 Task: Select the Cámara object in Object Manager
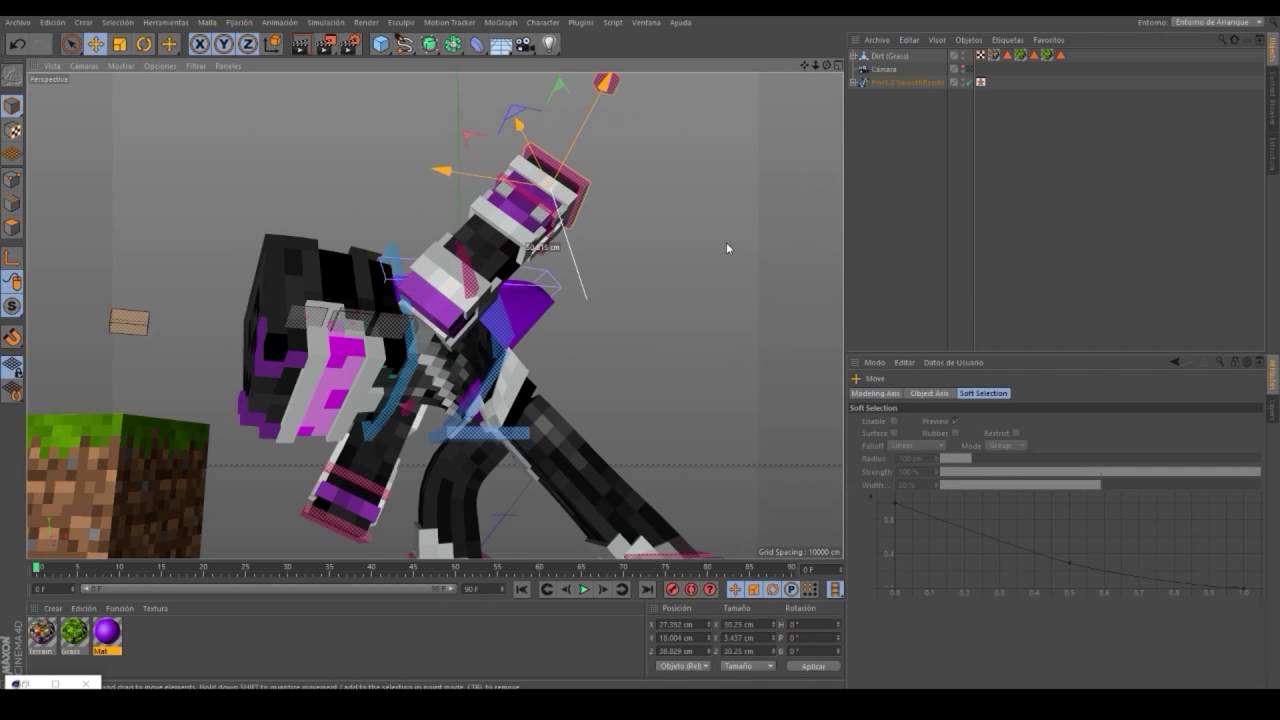pos(884,69)
